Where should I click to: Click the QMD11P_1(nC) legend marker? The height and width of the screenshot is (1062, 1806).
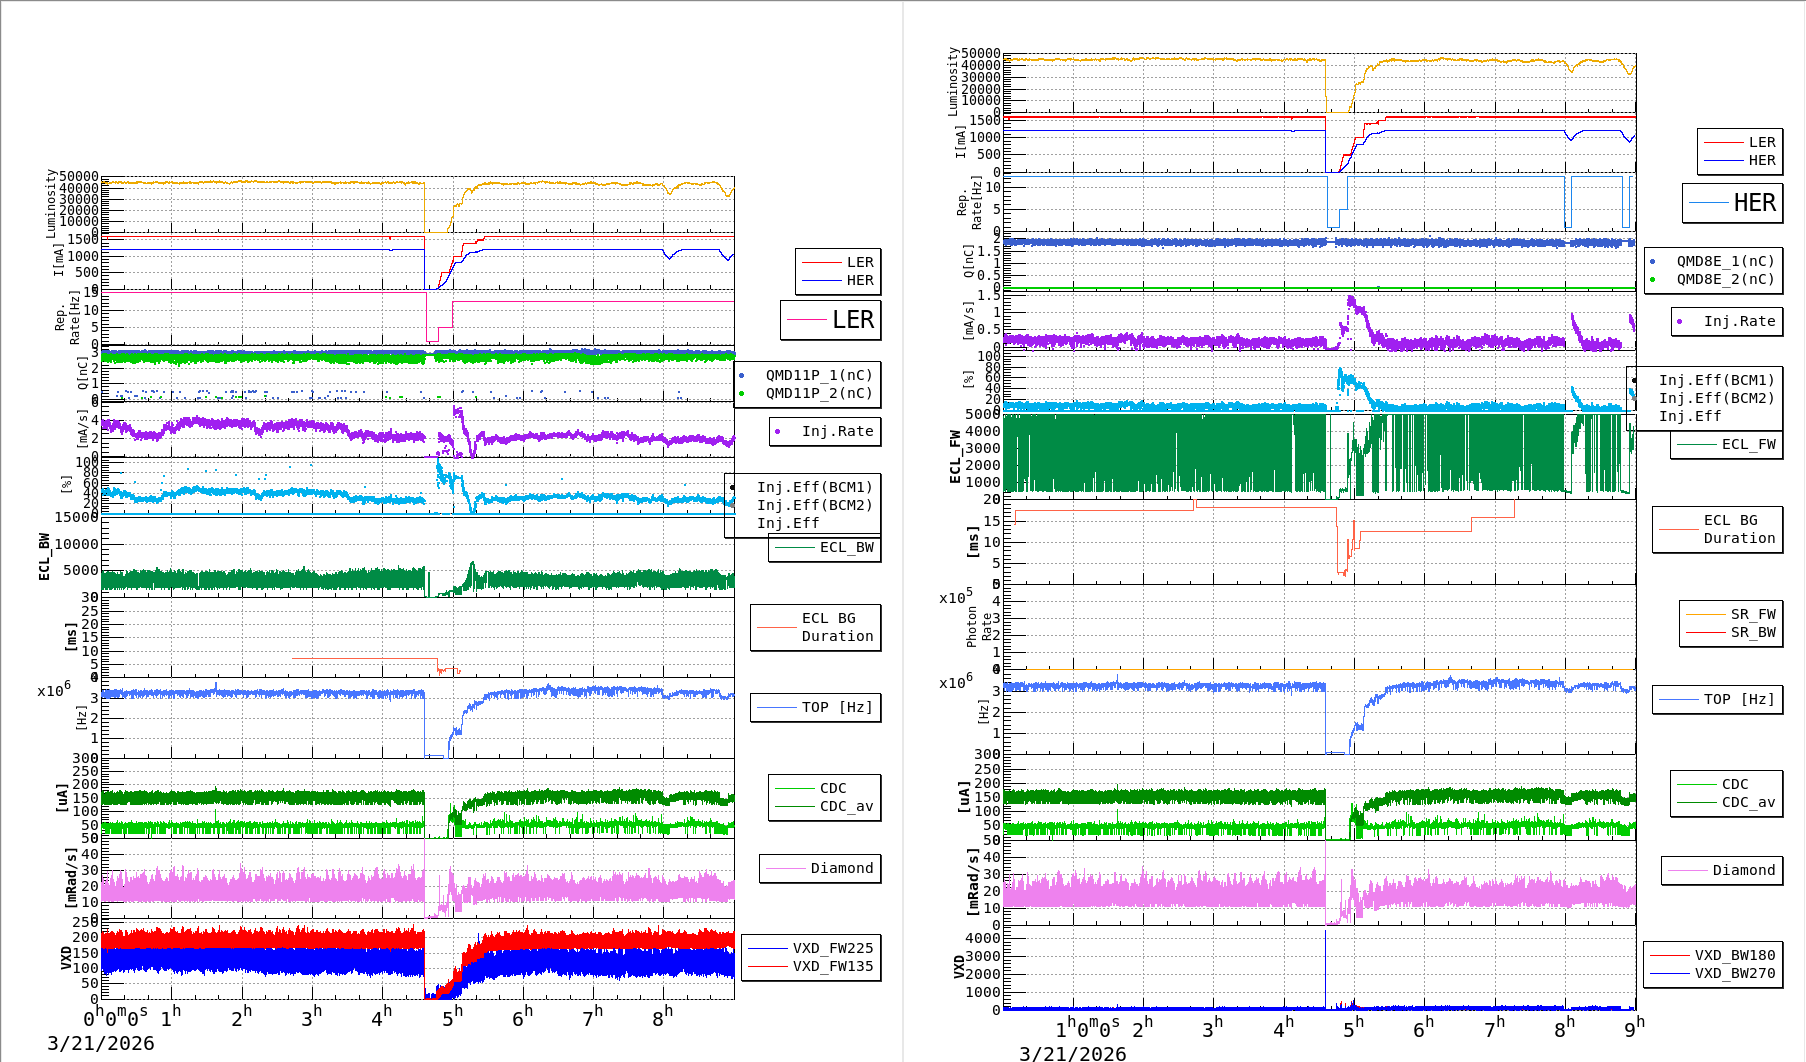(742, 376)
